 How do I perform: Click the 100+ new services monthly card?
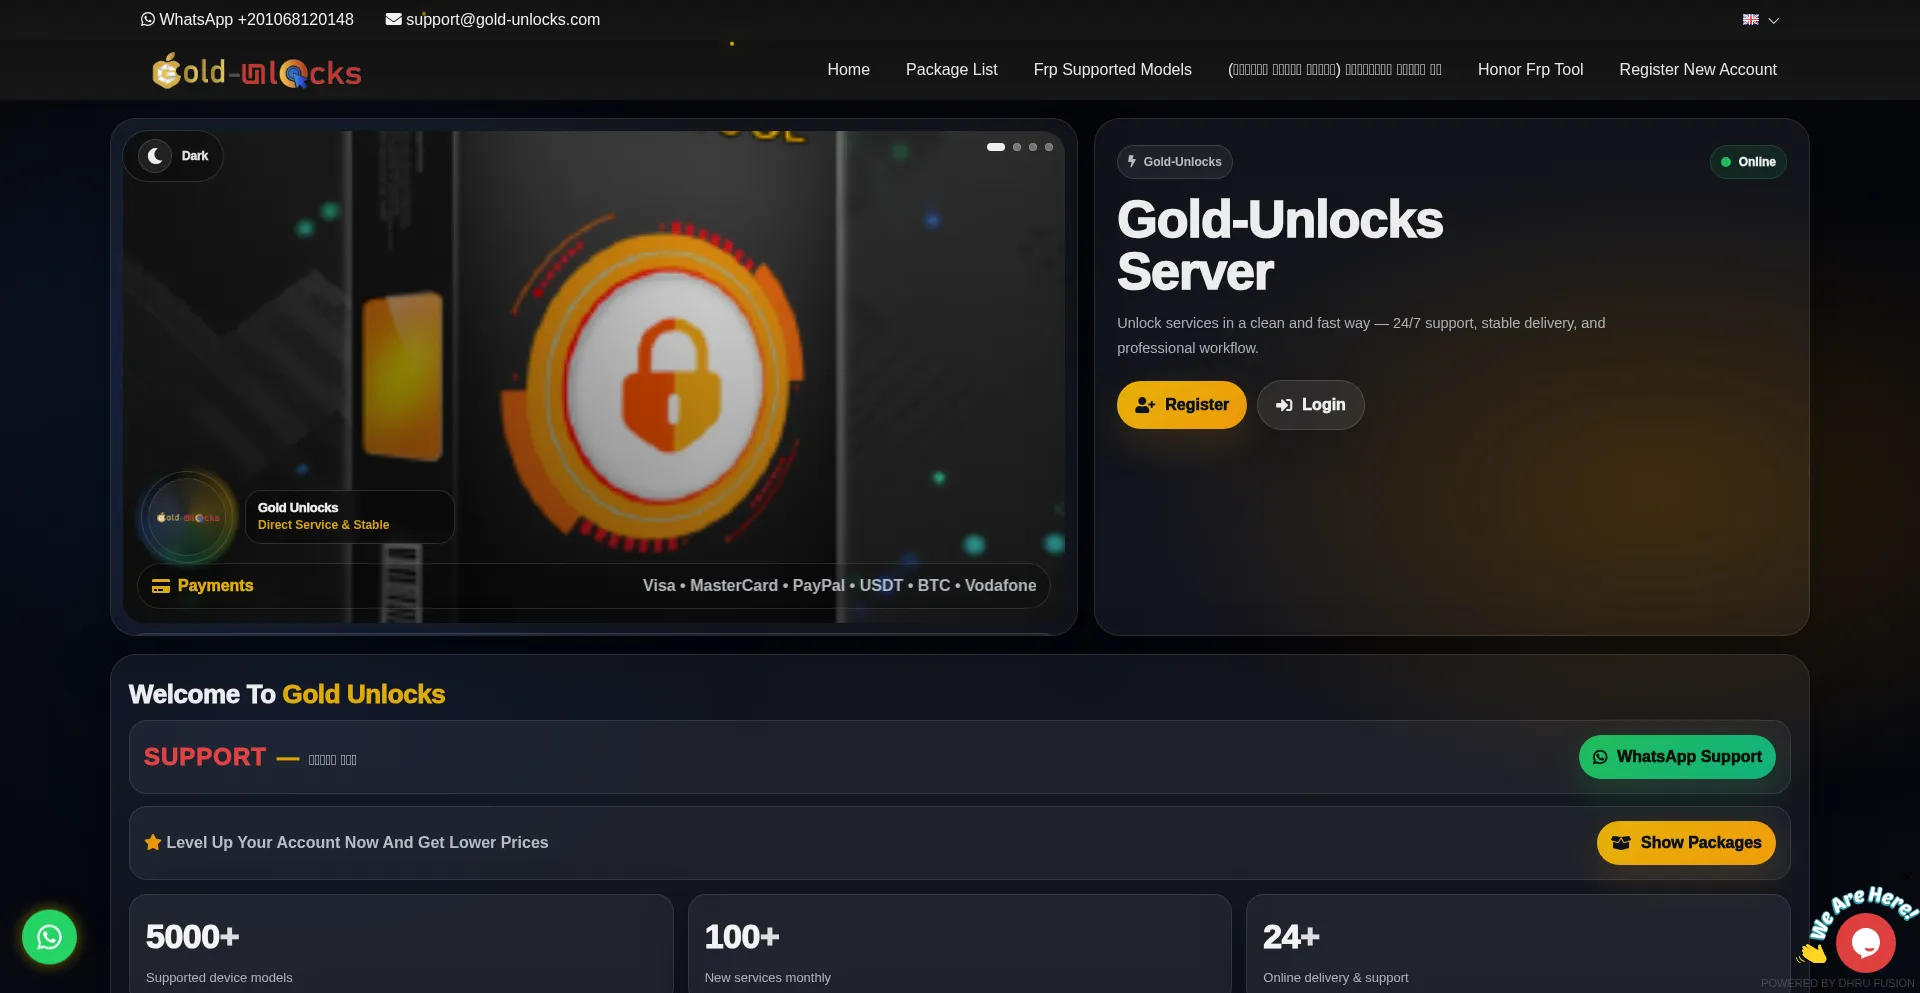click(x=959, y=944)
